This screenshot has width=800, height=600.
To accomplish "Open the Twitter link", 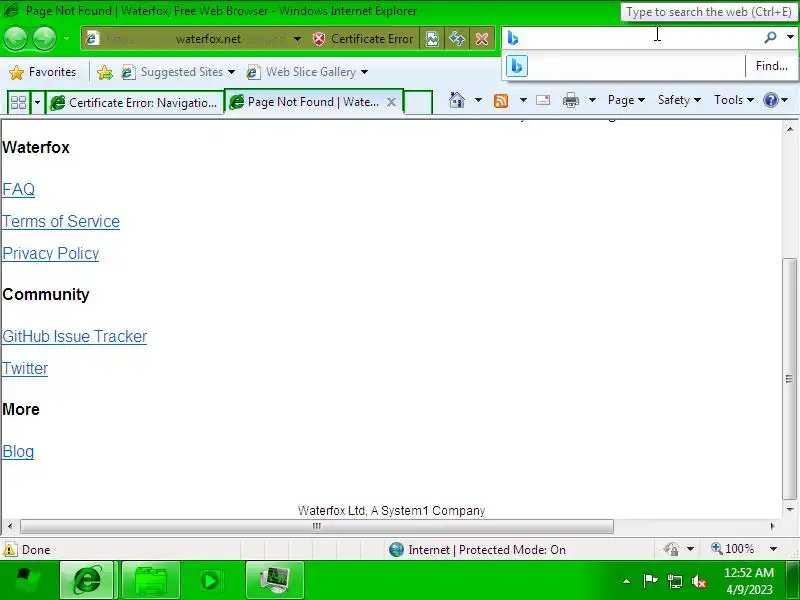I will [25, 368].
